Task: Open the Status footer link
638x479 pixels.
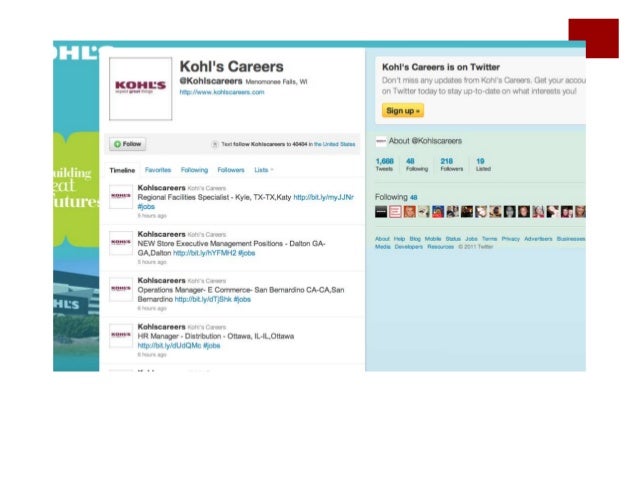Action: point(453,239)
